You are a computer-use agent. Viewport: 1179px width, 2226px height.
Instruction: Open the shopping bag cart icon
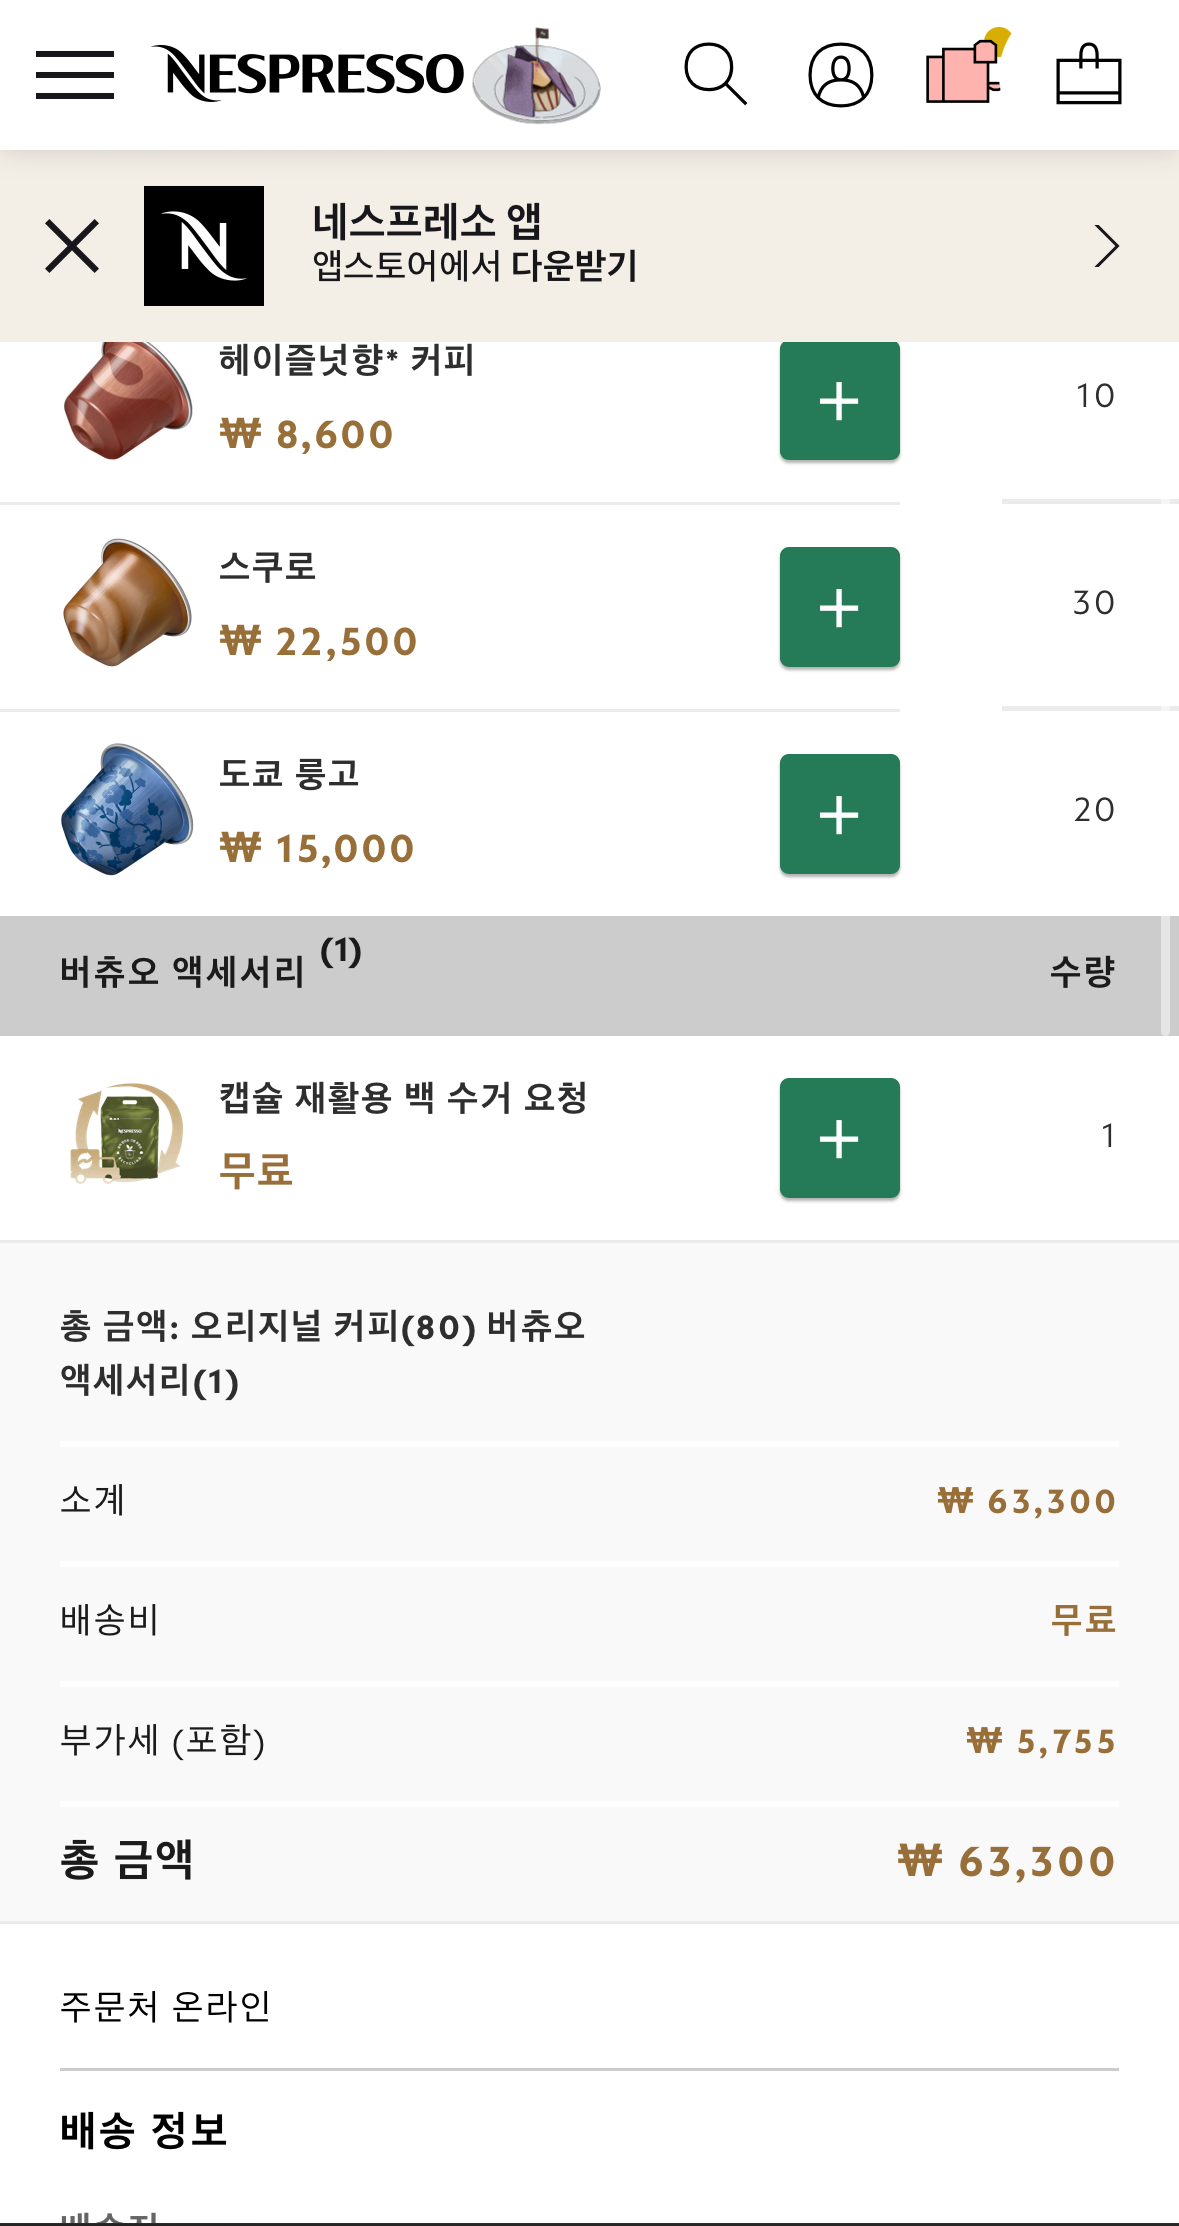[1088, 75]
